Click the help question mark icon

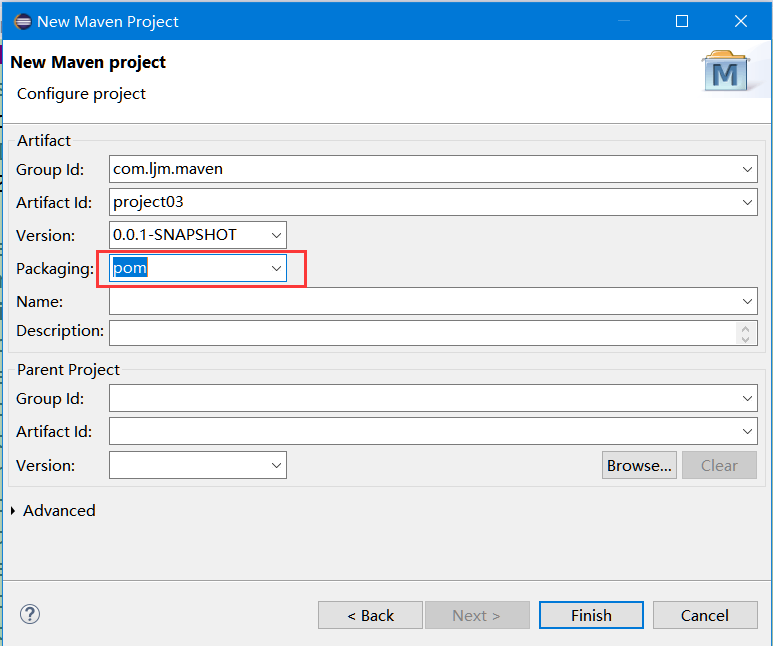pos(30,614)
